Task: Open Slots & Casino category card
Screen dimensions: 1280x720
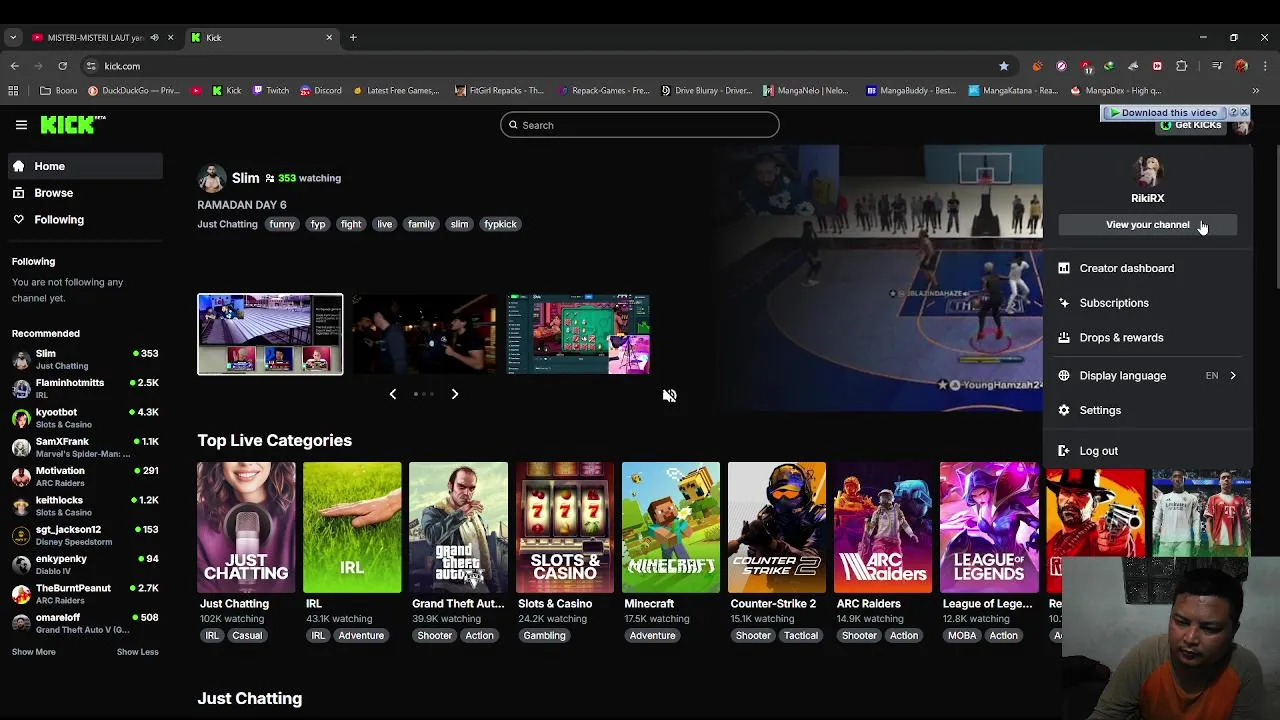Action: point(564,527)
